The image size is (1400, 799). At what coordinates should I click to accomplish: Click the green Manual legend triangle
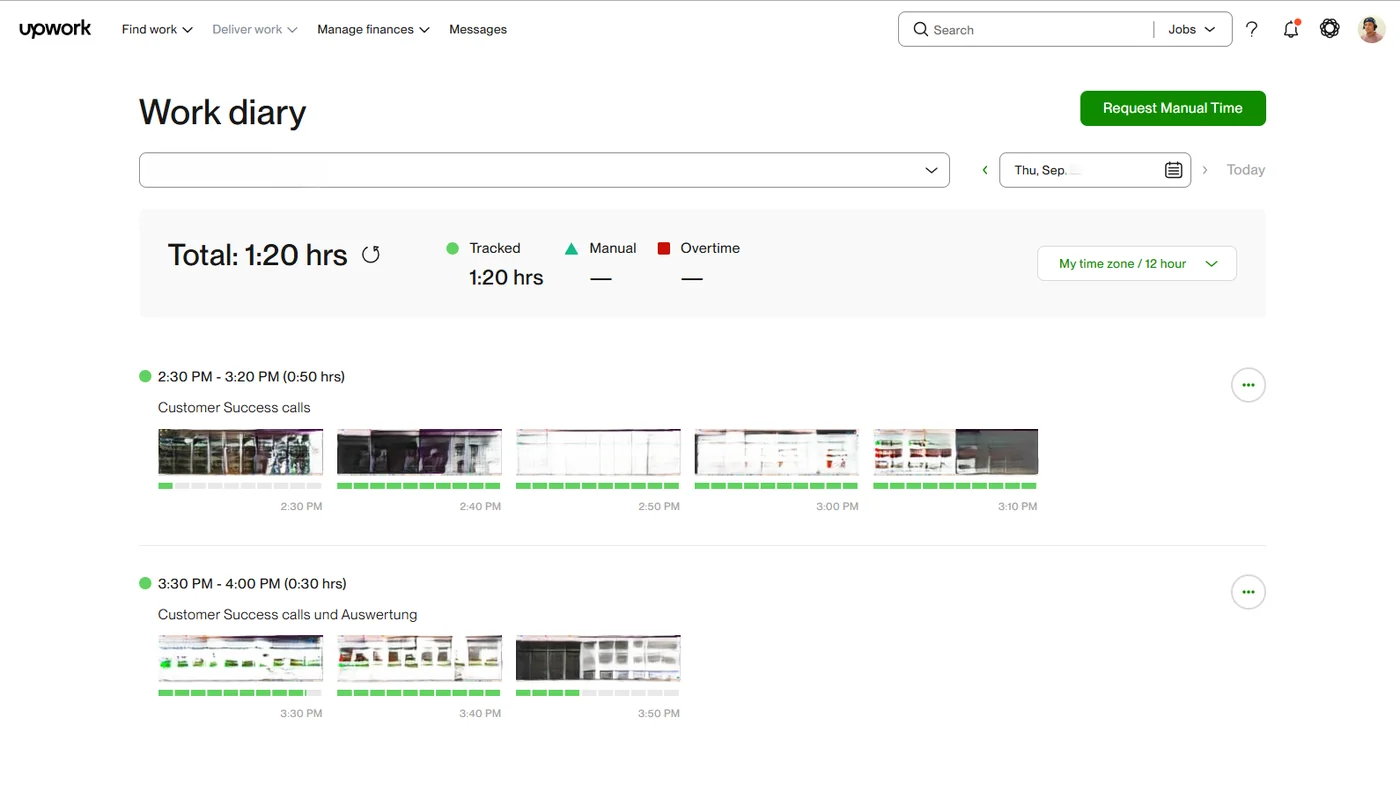point(571,248)
